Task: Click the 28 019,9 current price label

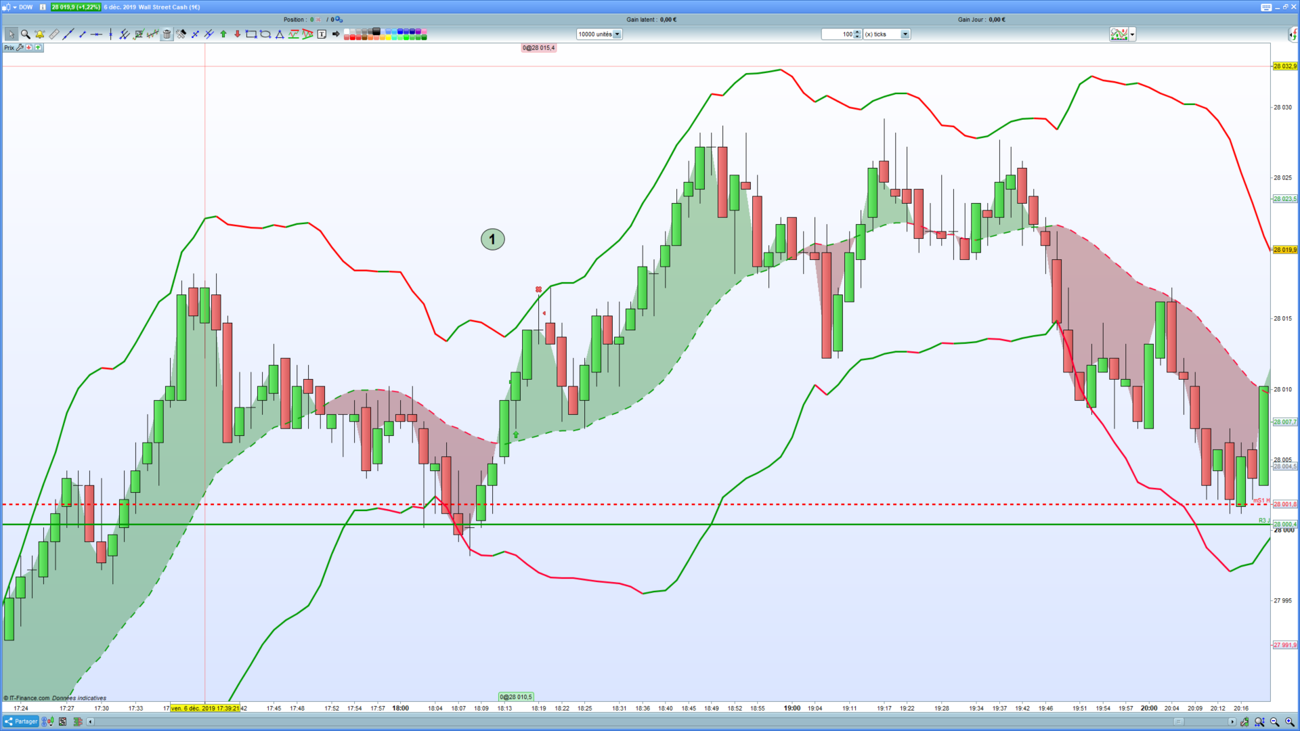Action: tap(1285, 250)
